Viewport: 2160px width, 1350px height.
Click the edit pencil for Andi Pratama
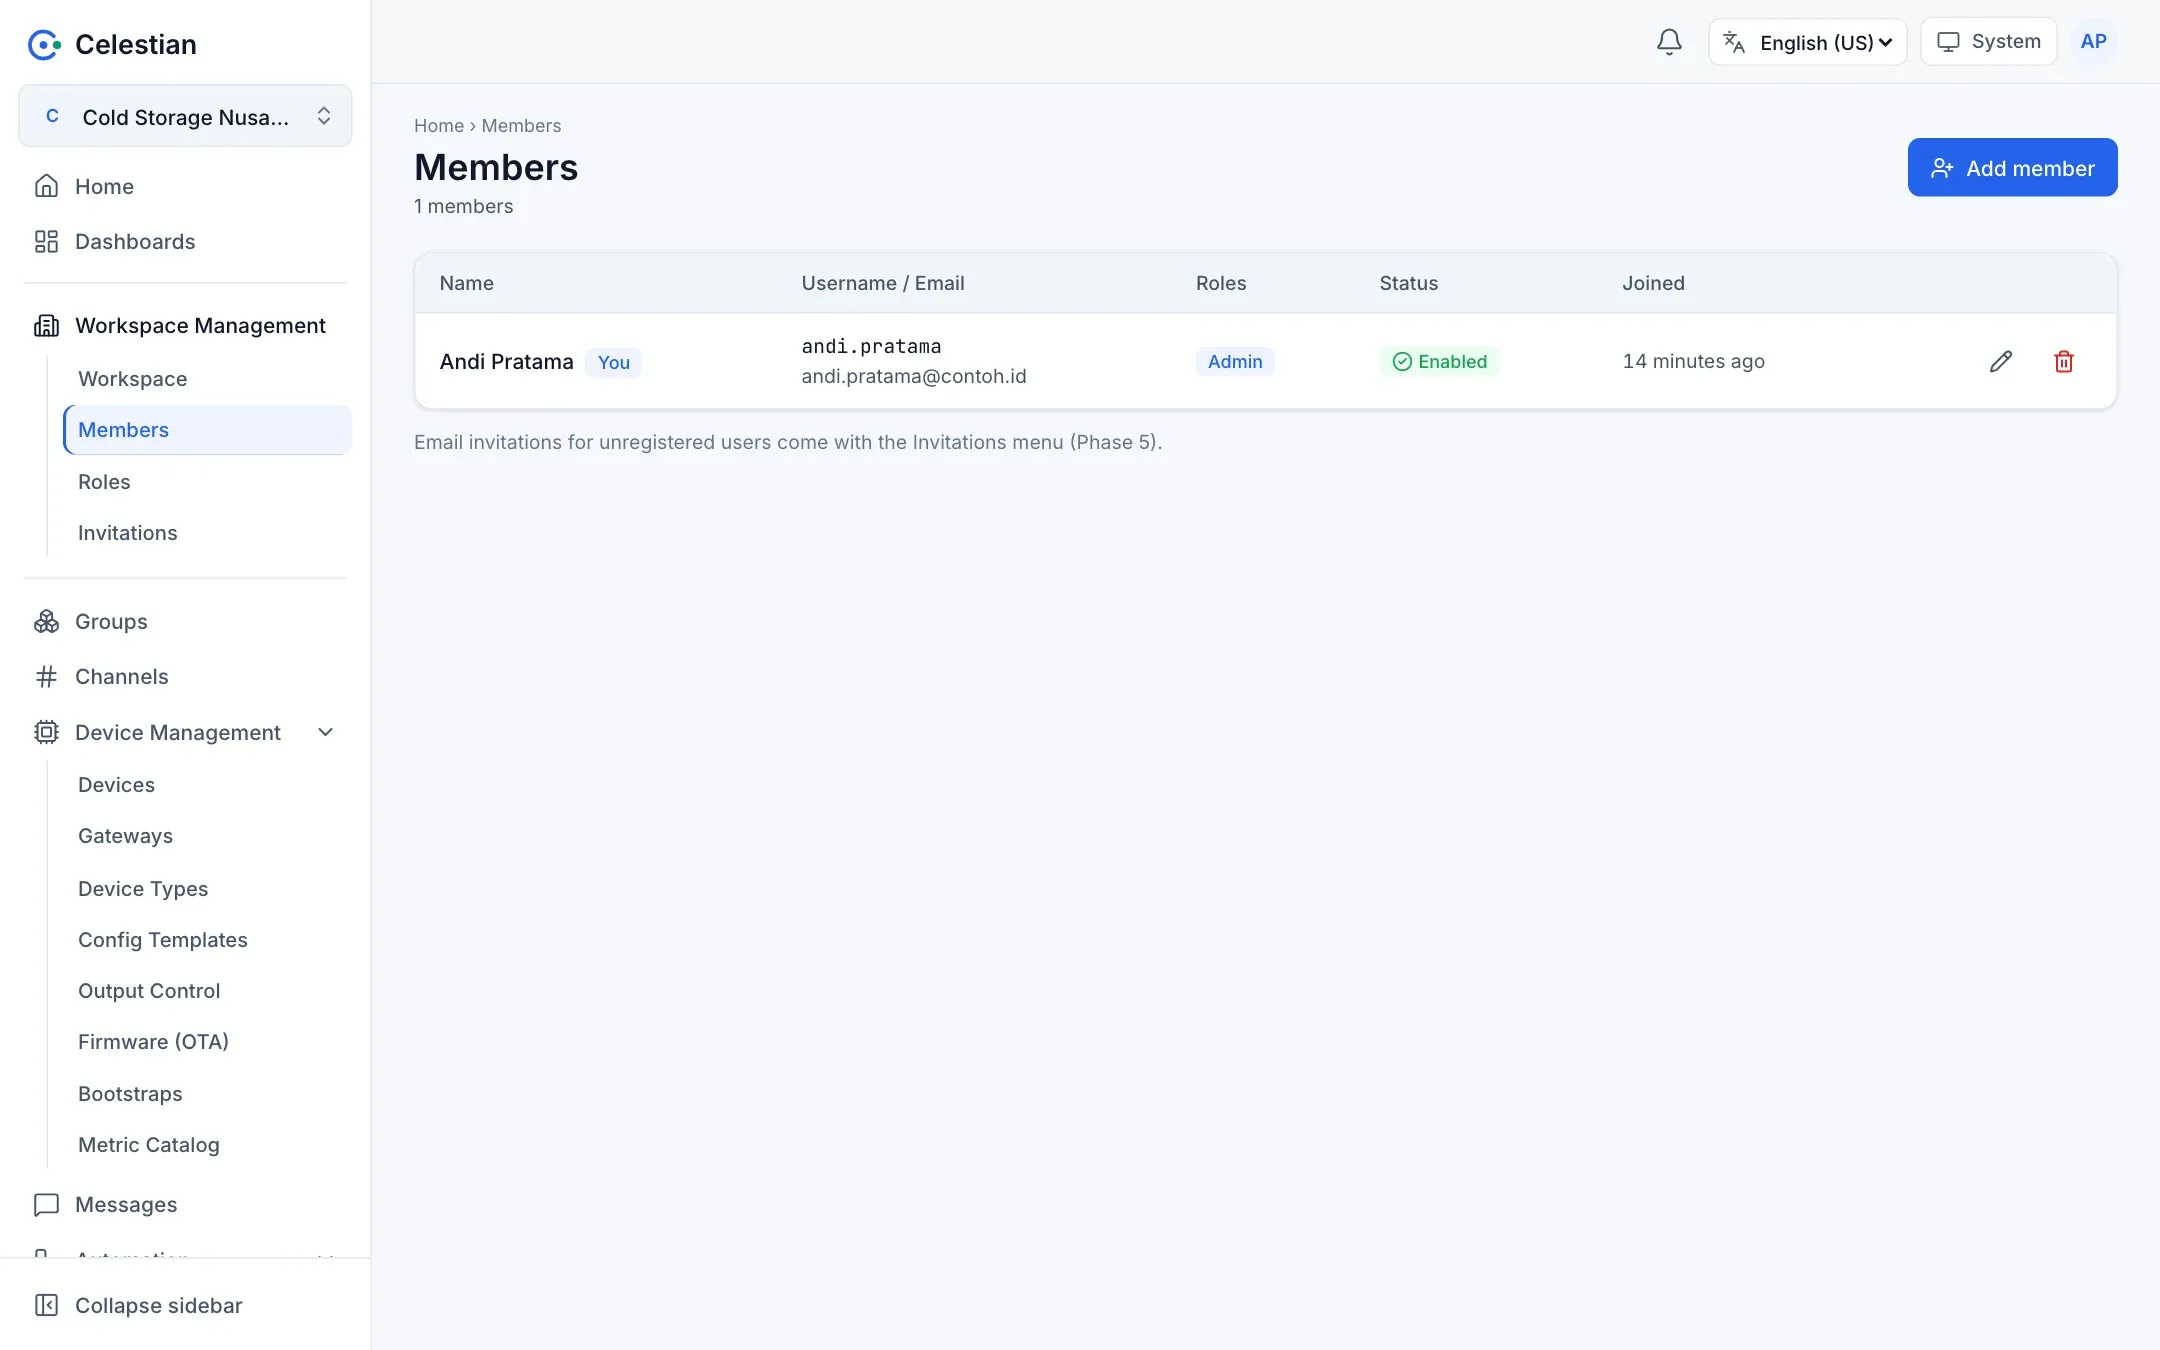point(2001,361)
